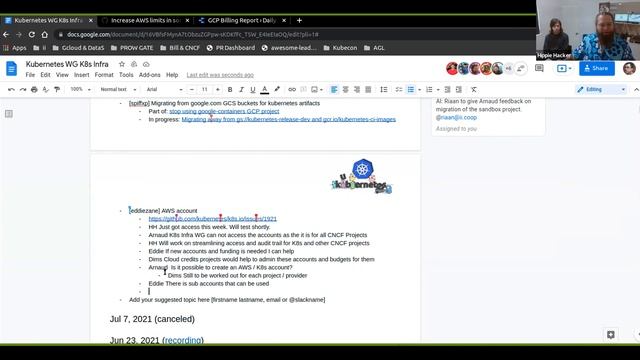Decrease font size with minus
The height and width of the screenshot is (360, 640).
click(192, 89)
